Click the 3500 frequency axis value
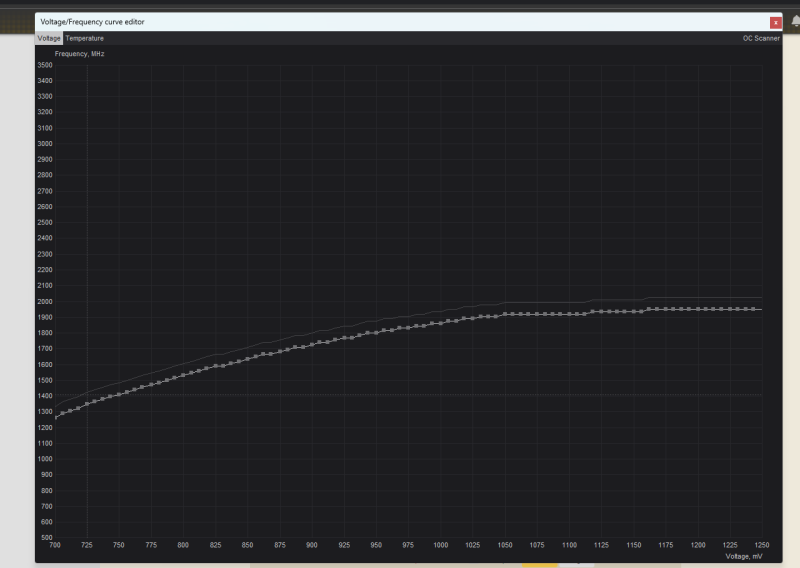Image resolution: width=800 pixels, height=568 pixels. coord(45,65)
